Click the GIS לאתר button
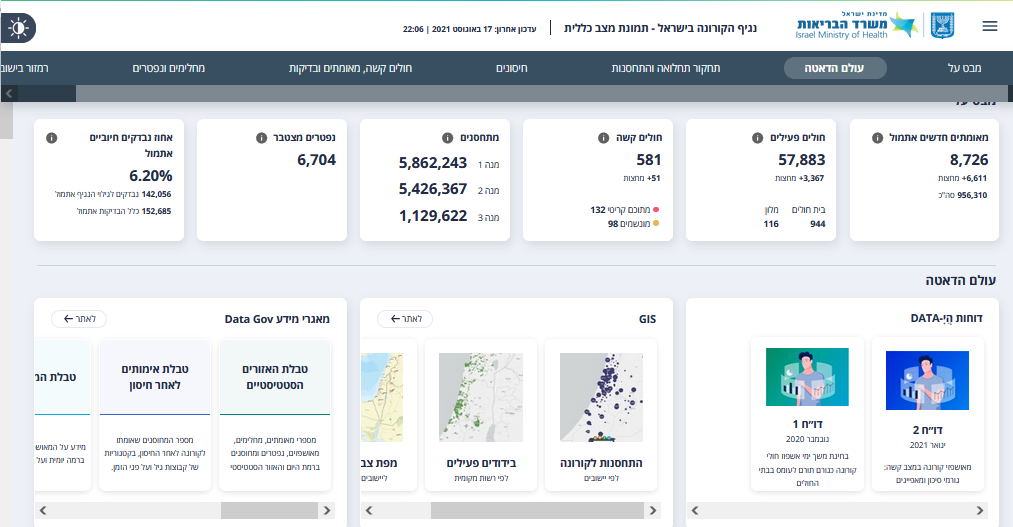 (404, 319)
